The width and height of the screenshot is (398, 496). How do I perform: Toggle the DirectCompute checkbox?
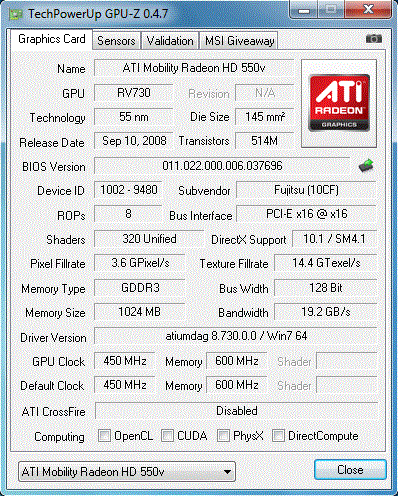tap(278, 435)
